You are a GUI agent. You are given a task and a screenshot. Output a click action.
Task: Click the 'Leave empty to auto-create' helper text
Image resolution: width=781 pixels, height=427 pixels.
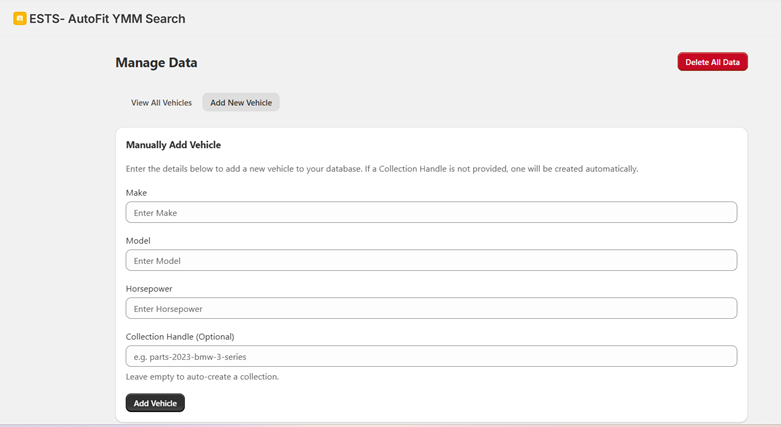[202, 376]
